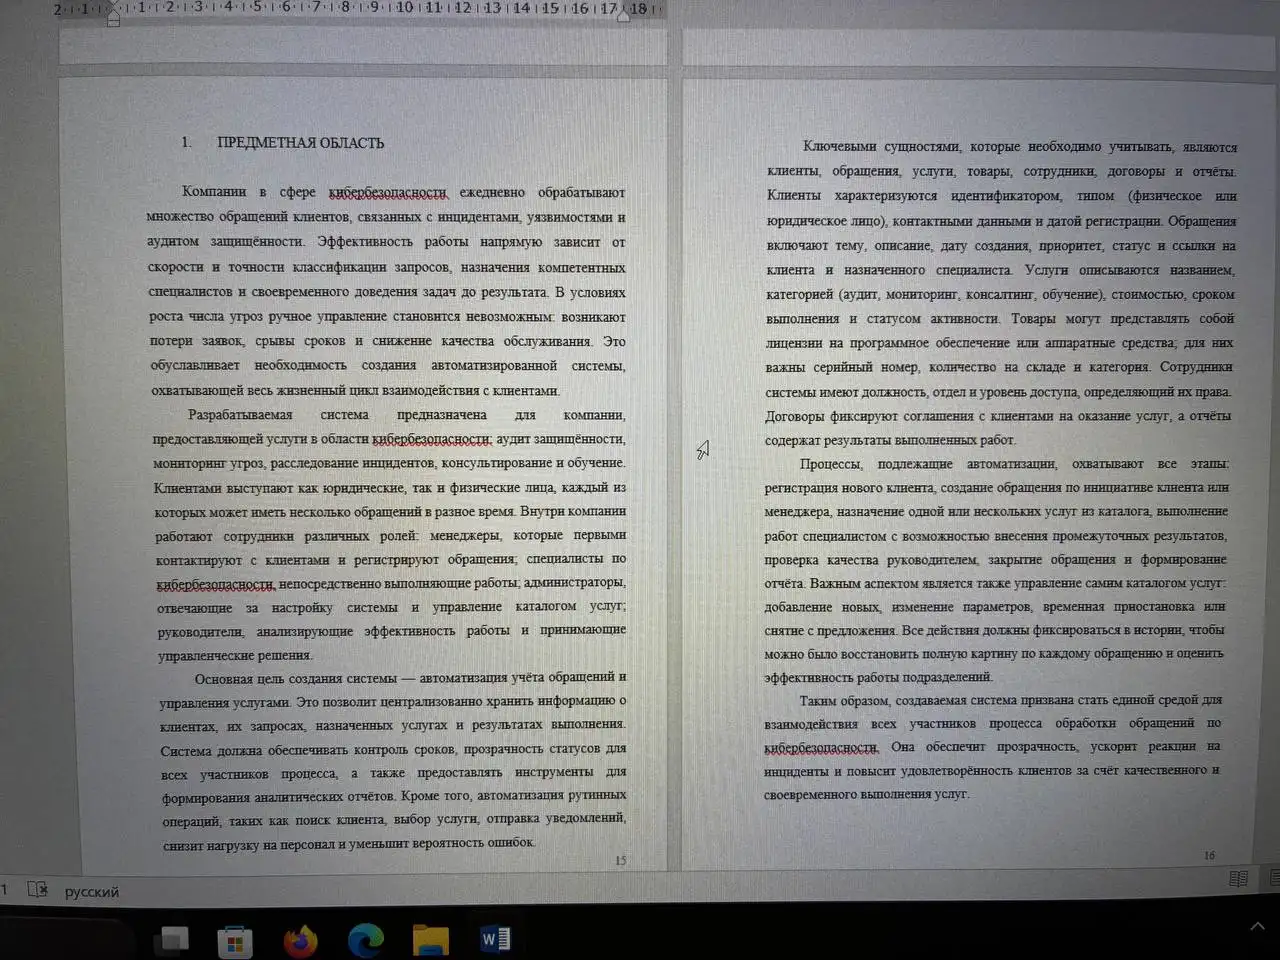Image resolution: width=1280 pixels, height=960 pixels.
Task: Click the hanging indent marker on the ruler
Action: click(x=112, y=14)
